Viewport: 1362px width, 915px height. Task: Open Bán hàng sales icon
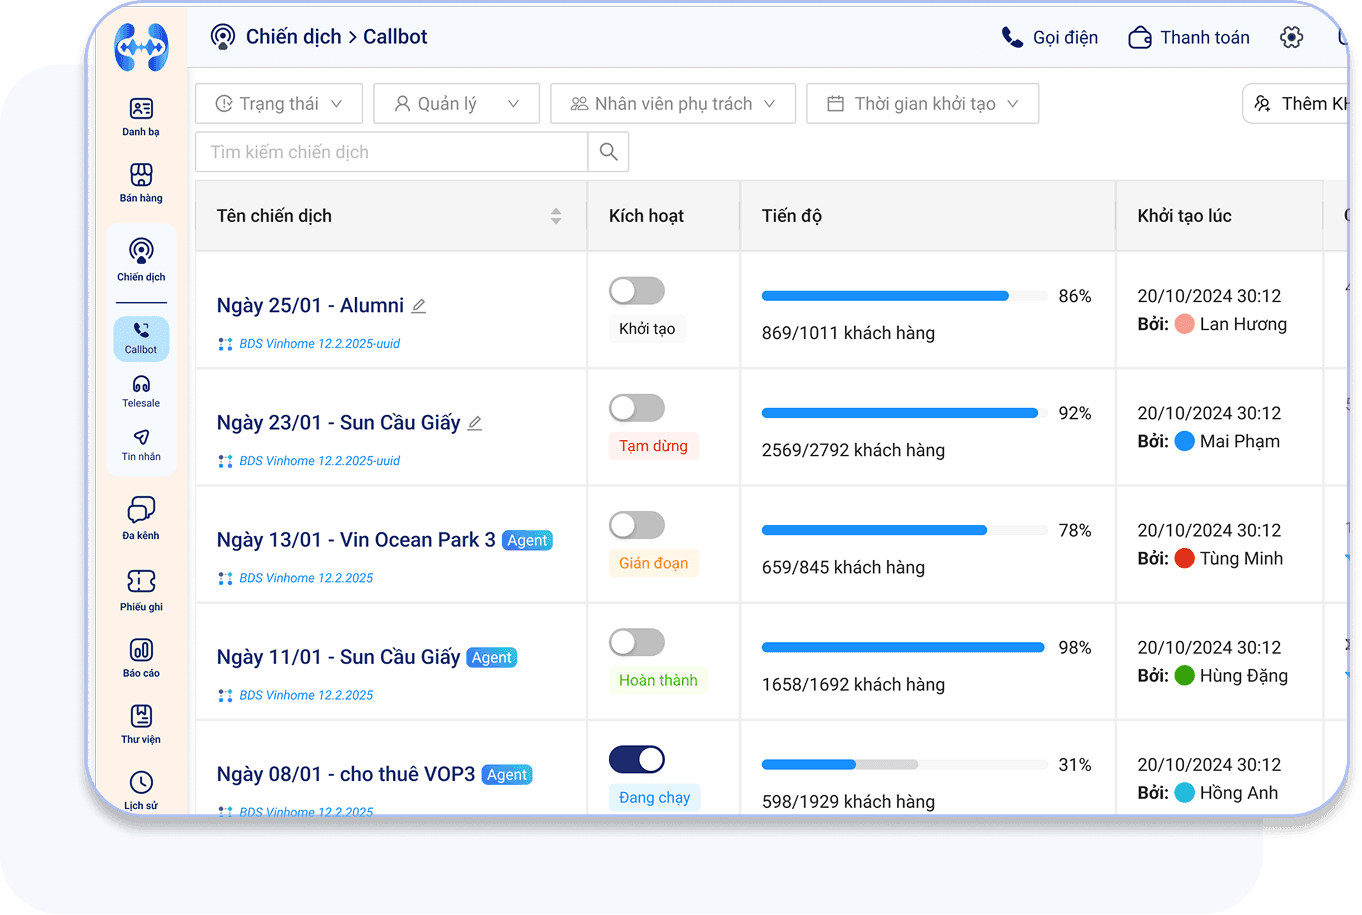(x=141, y=182)
